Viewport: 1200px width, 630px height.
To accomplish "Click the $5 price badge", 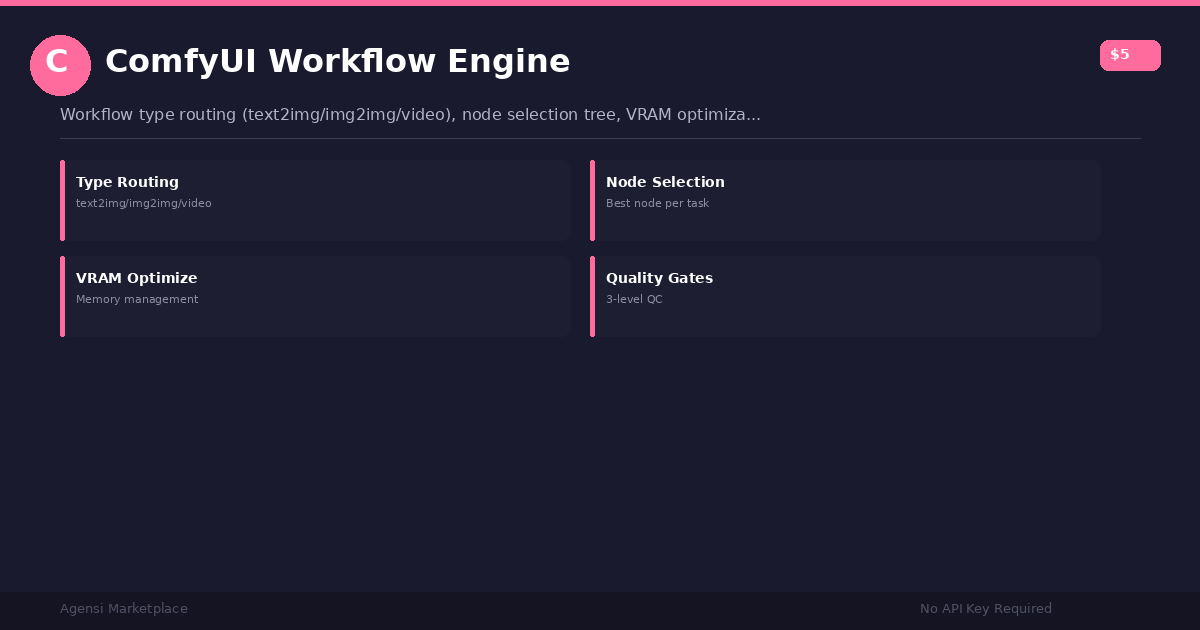I will click(x=1130, y=55).
